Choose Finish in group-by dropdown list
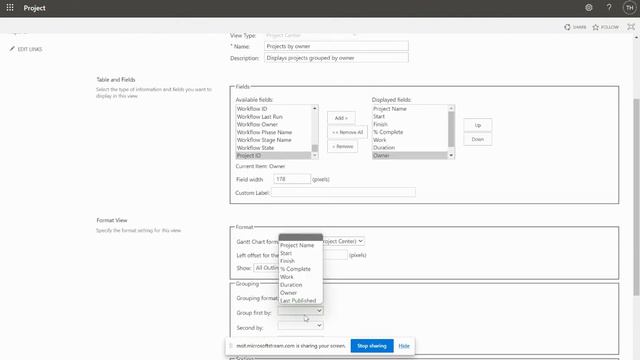640x360 pixels. (301, 261)
